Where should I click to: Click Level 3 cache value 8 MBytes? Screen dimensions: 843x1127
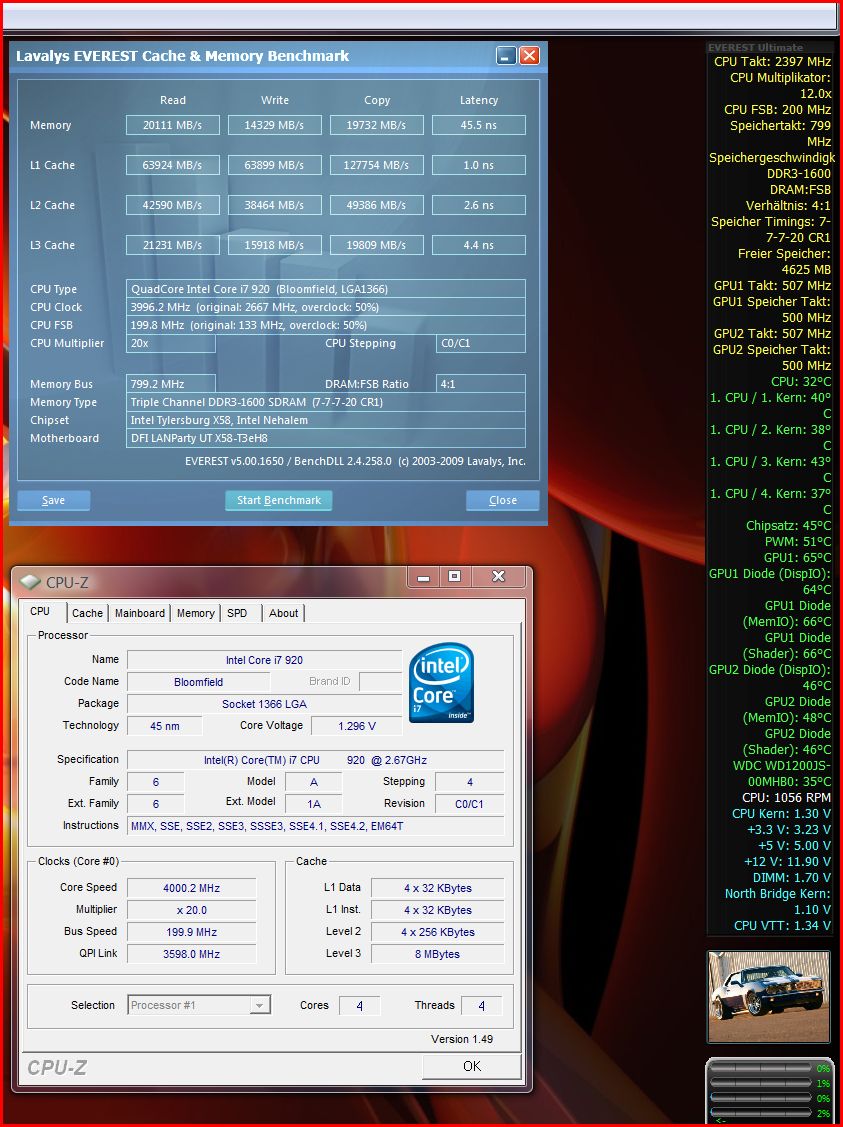tap(437, 954)
